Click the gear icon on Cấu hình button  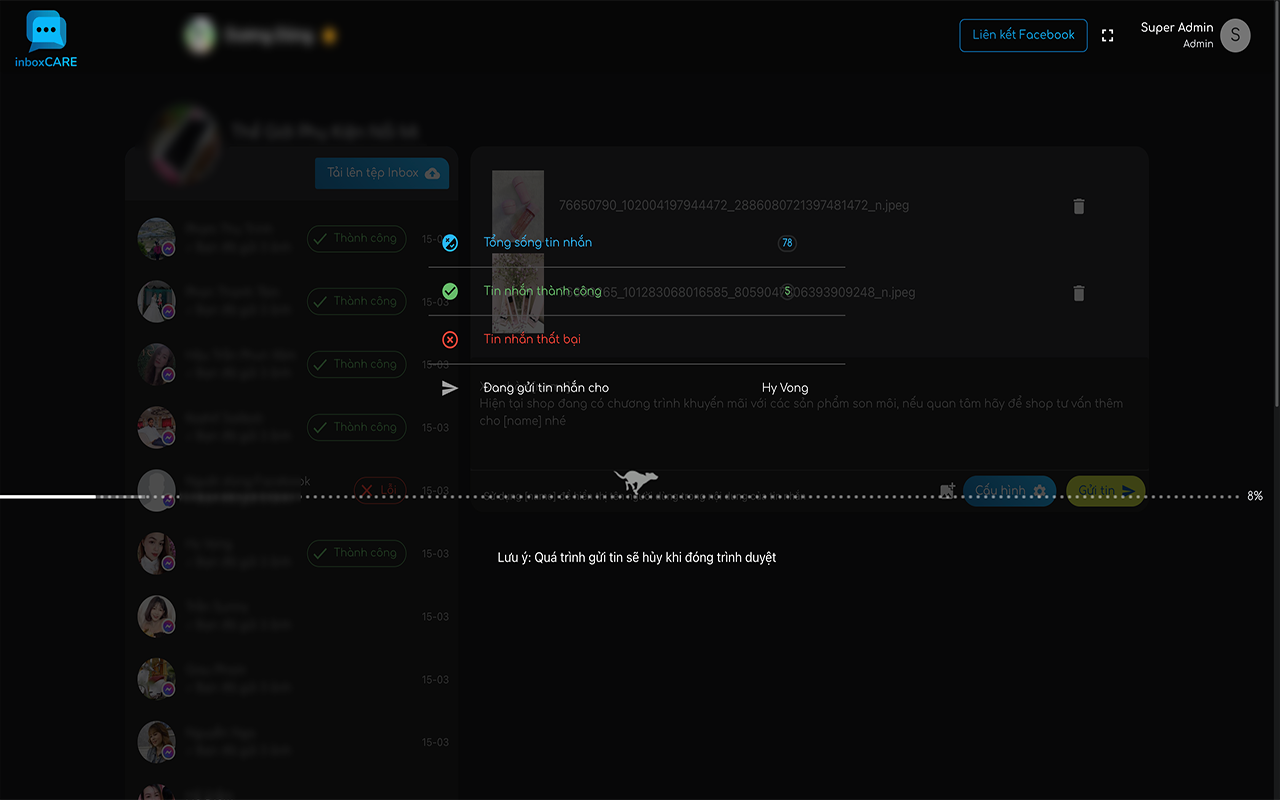point(1037,491)
